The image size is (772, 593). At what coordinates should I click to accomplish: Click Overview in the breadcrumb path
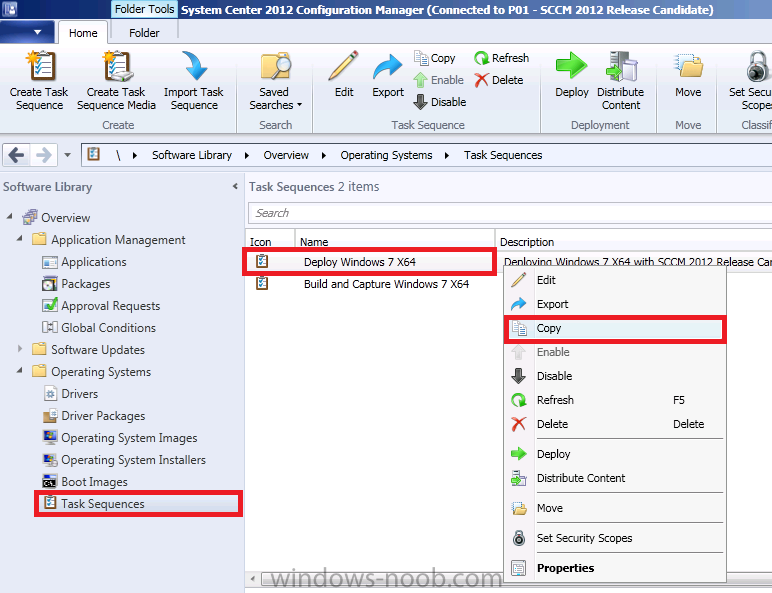(x=286, y=155)
